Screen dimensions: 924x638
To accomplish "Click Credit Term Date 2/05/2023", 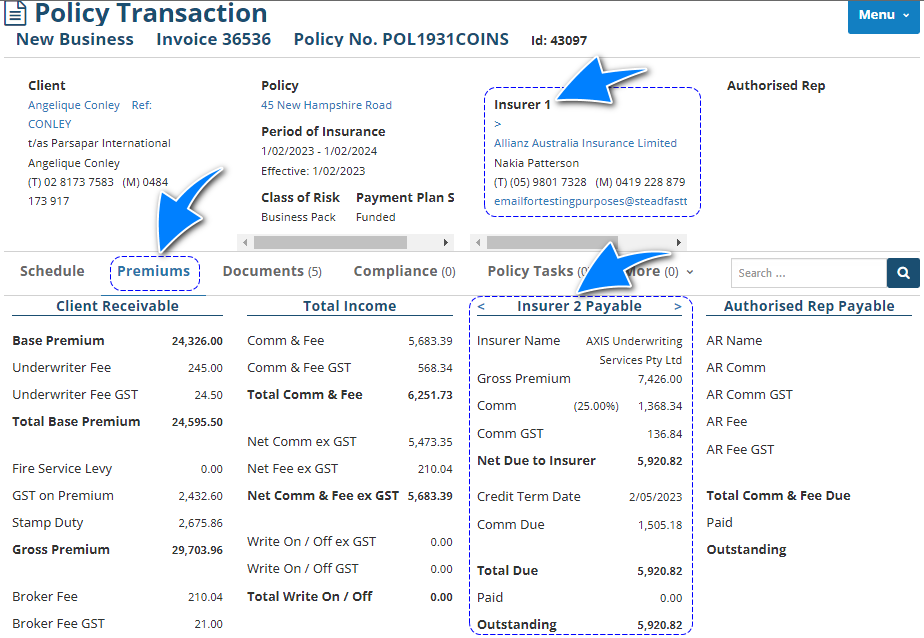I will (x=655, y=497).
